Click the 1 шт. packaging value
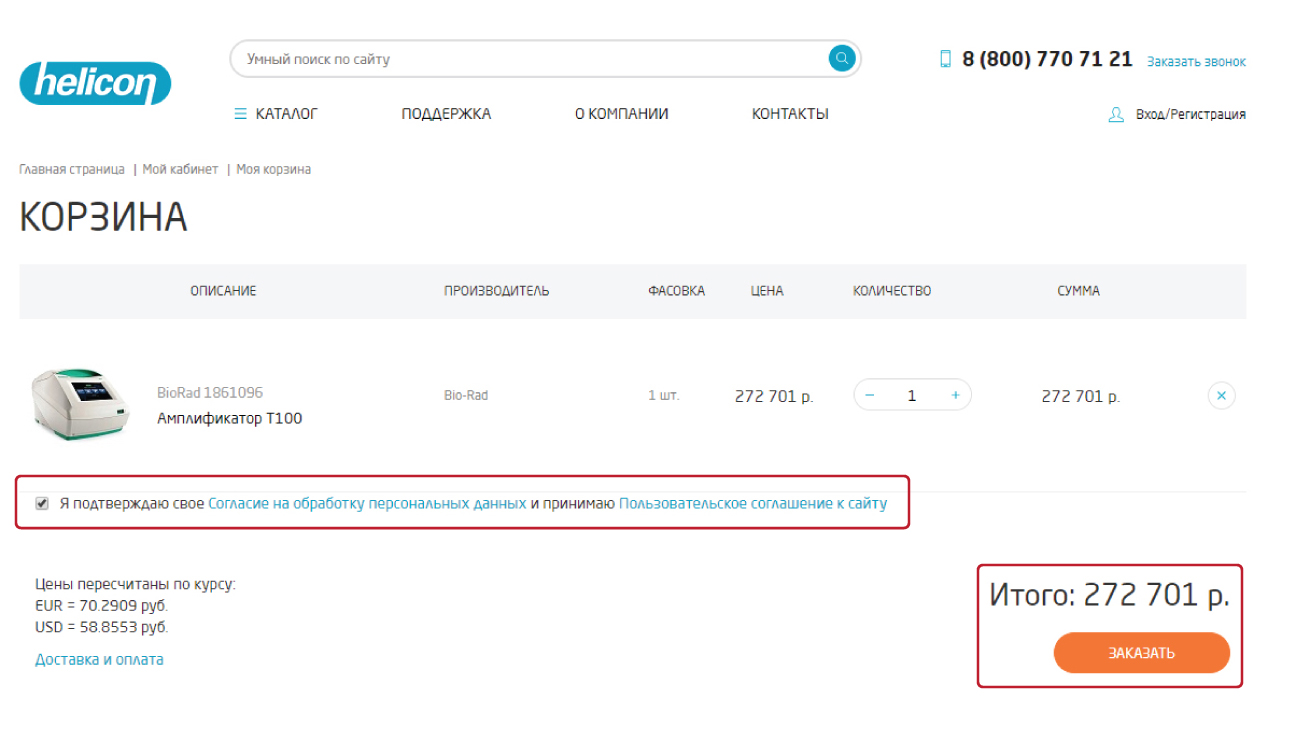 point(663,395)
